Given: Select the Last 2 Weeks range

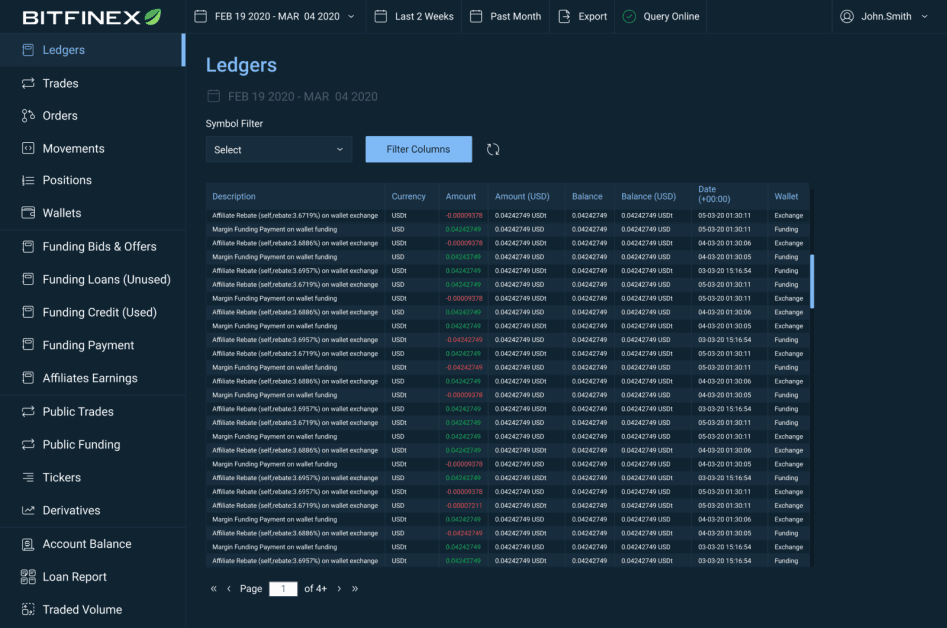Looking at the screenshot, I should (424, 16).
